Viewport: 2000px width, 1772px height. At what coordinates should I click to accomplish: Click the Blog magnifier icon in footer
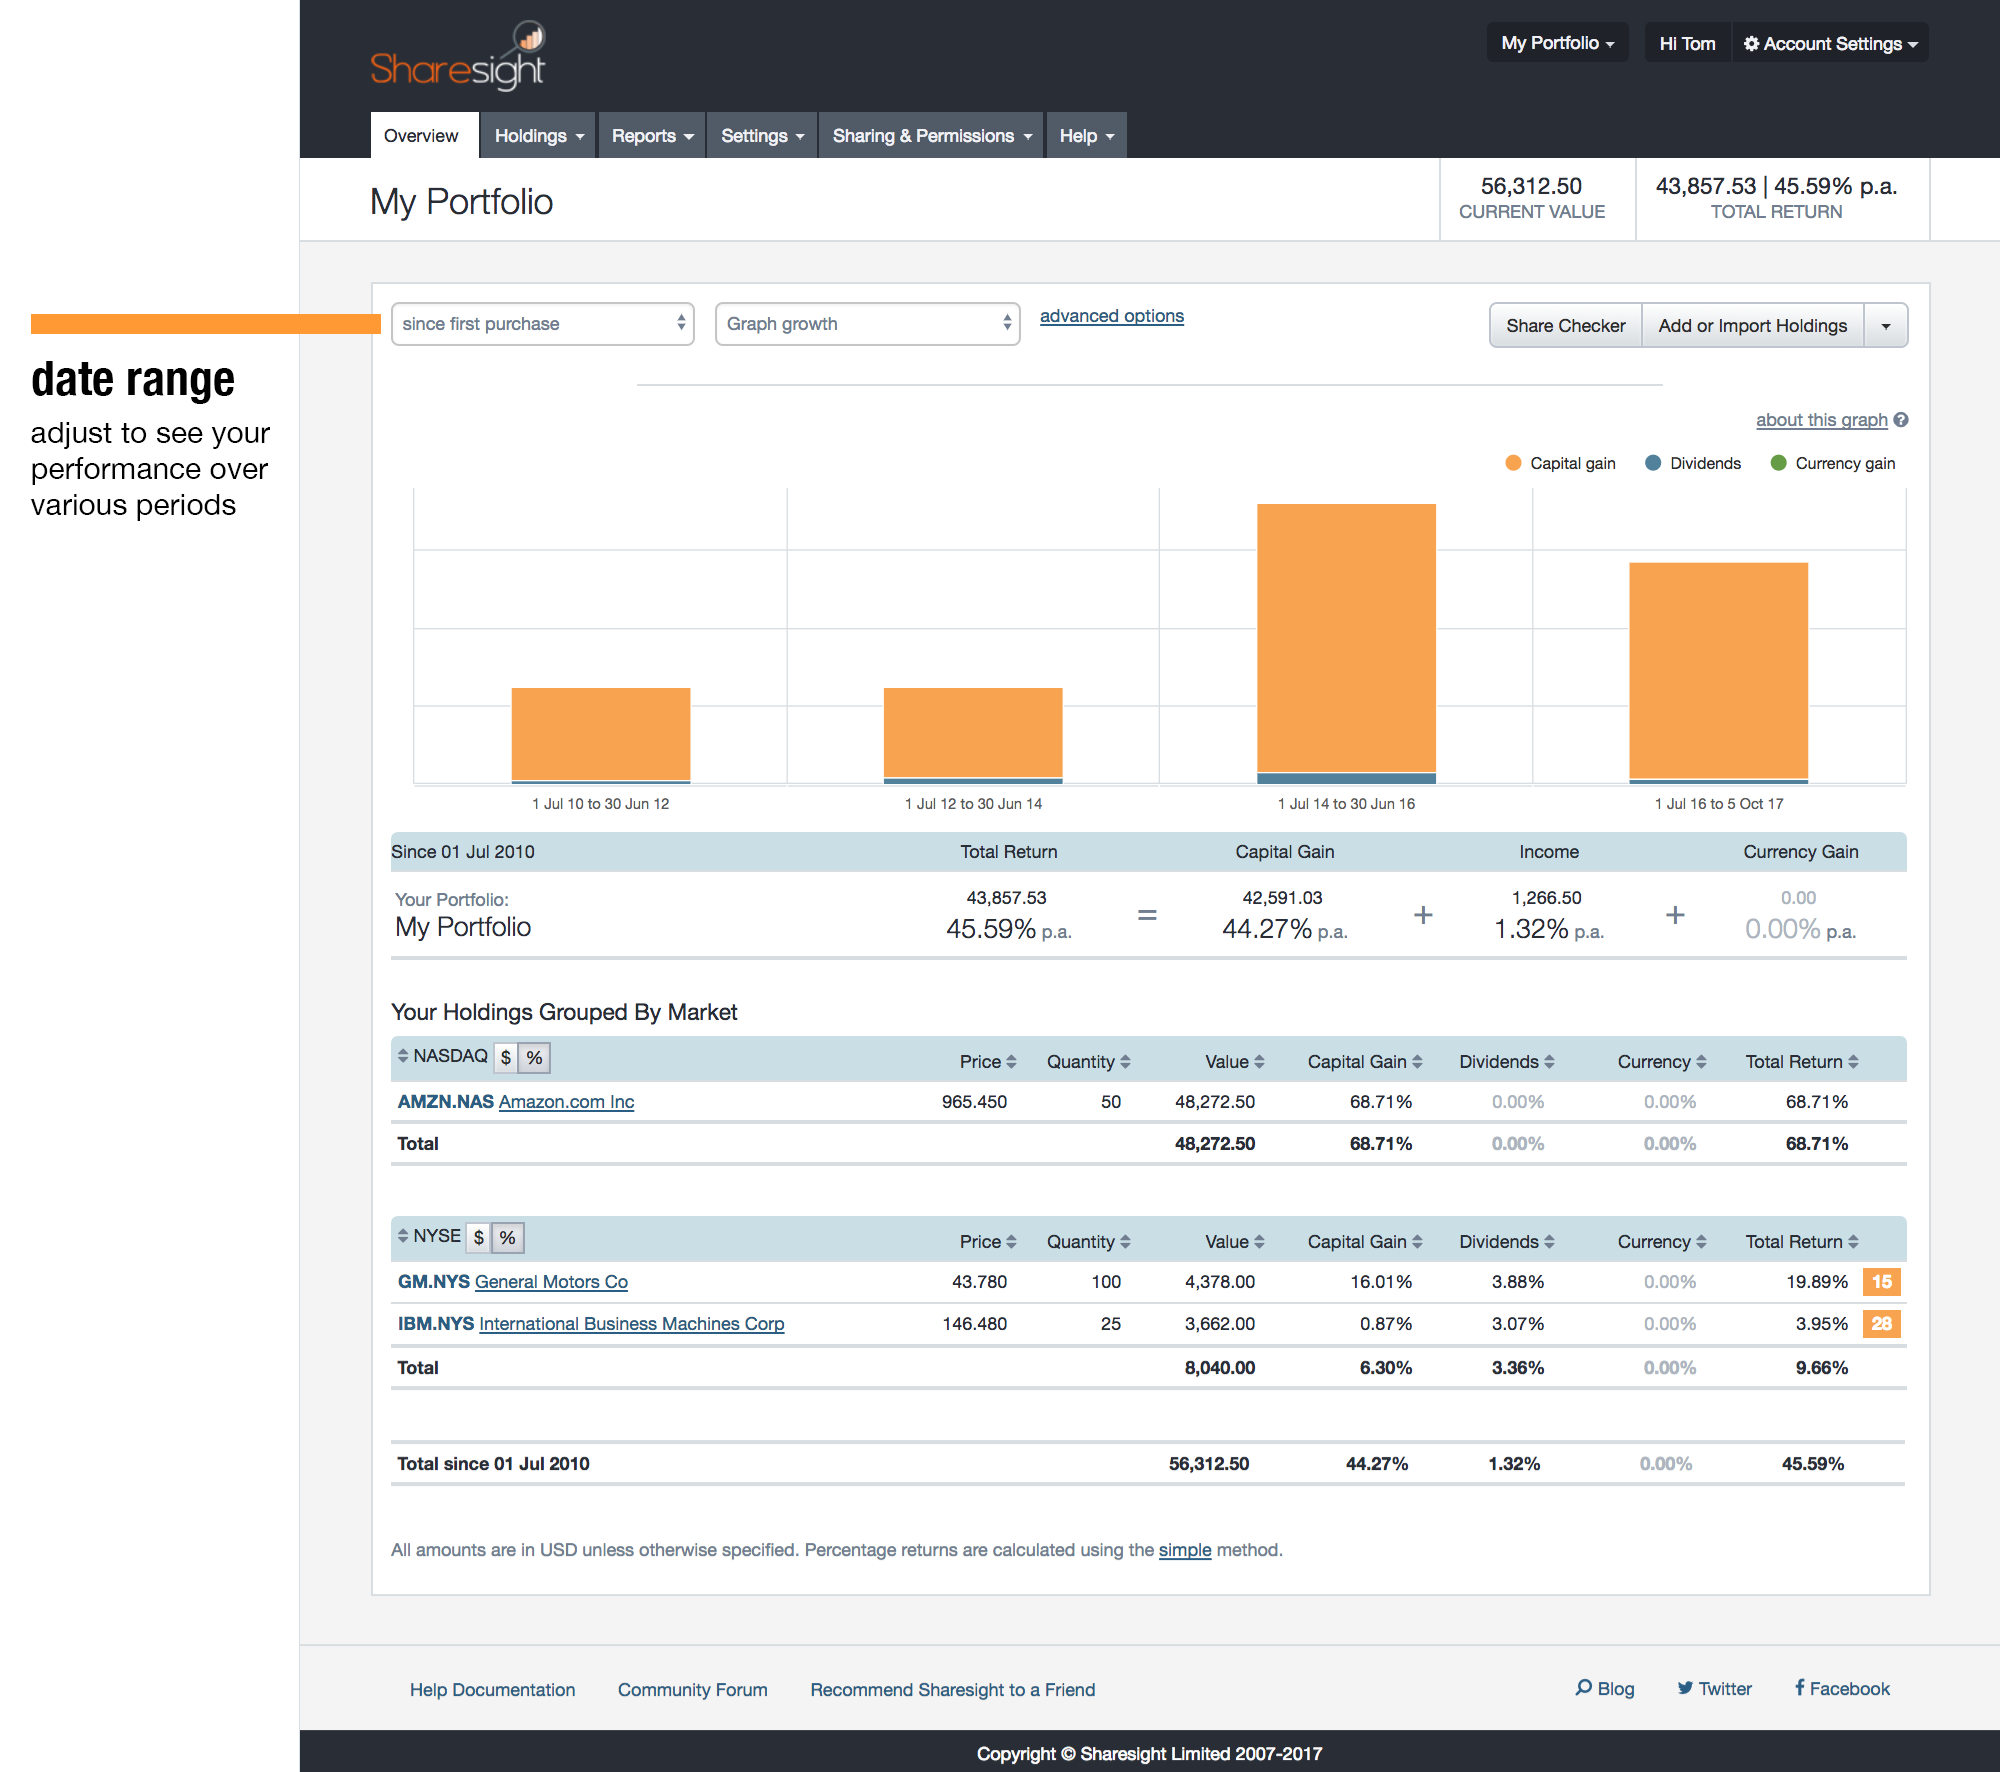point(1584,1688)
